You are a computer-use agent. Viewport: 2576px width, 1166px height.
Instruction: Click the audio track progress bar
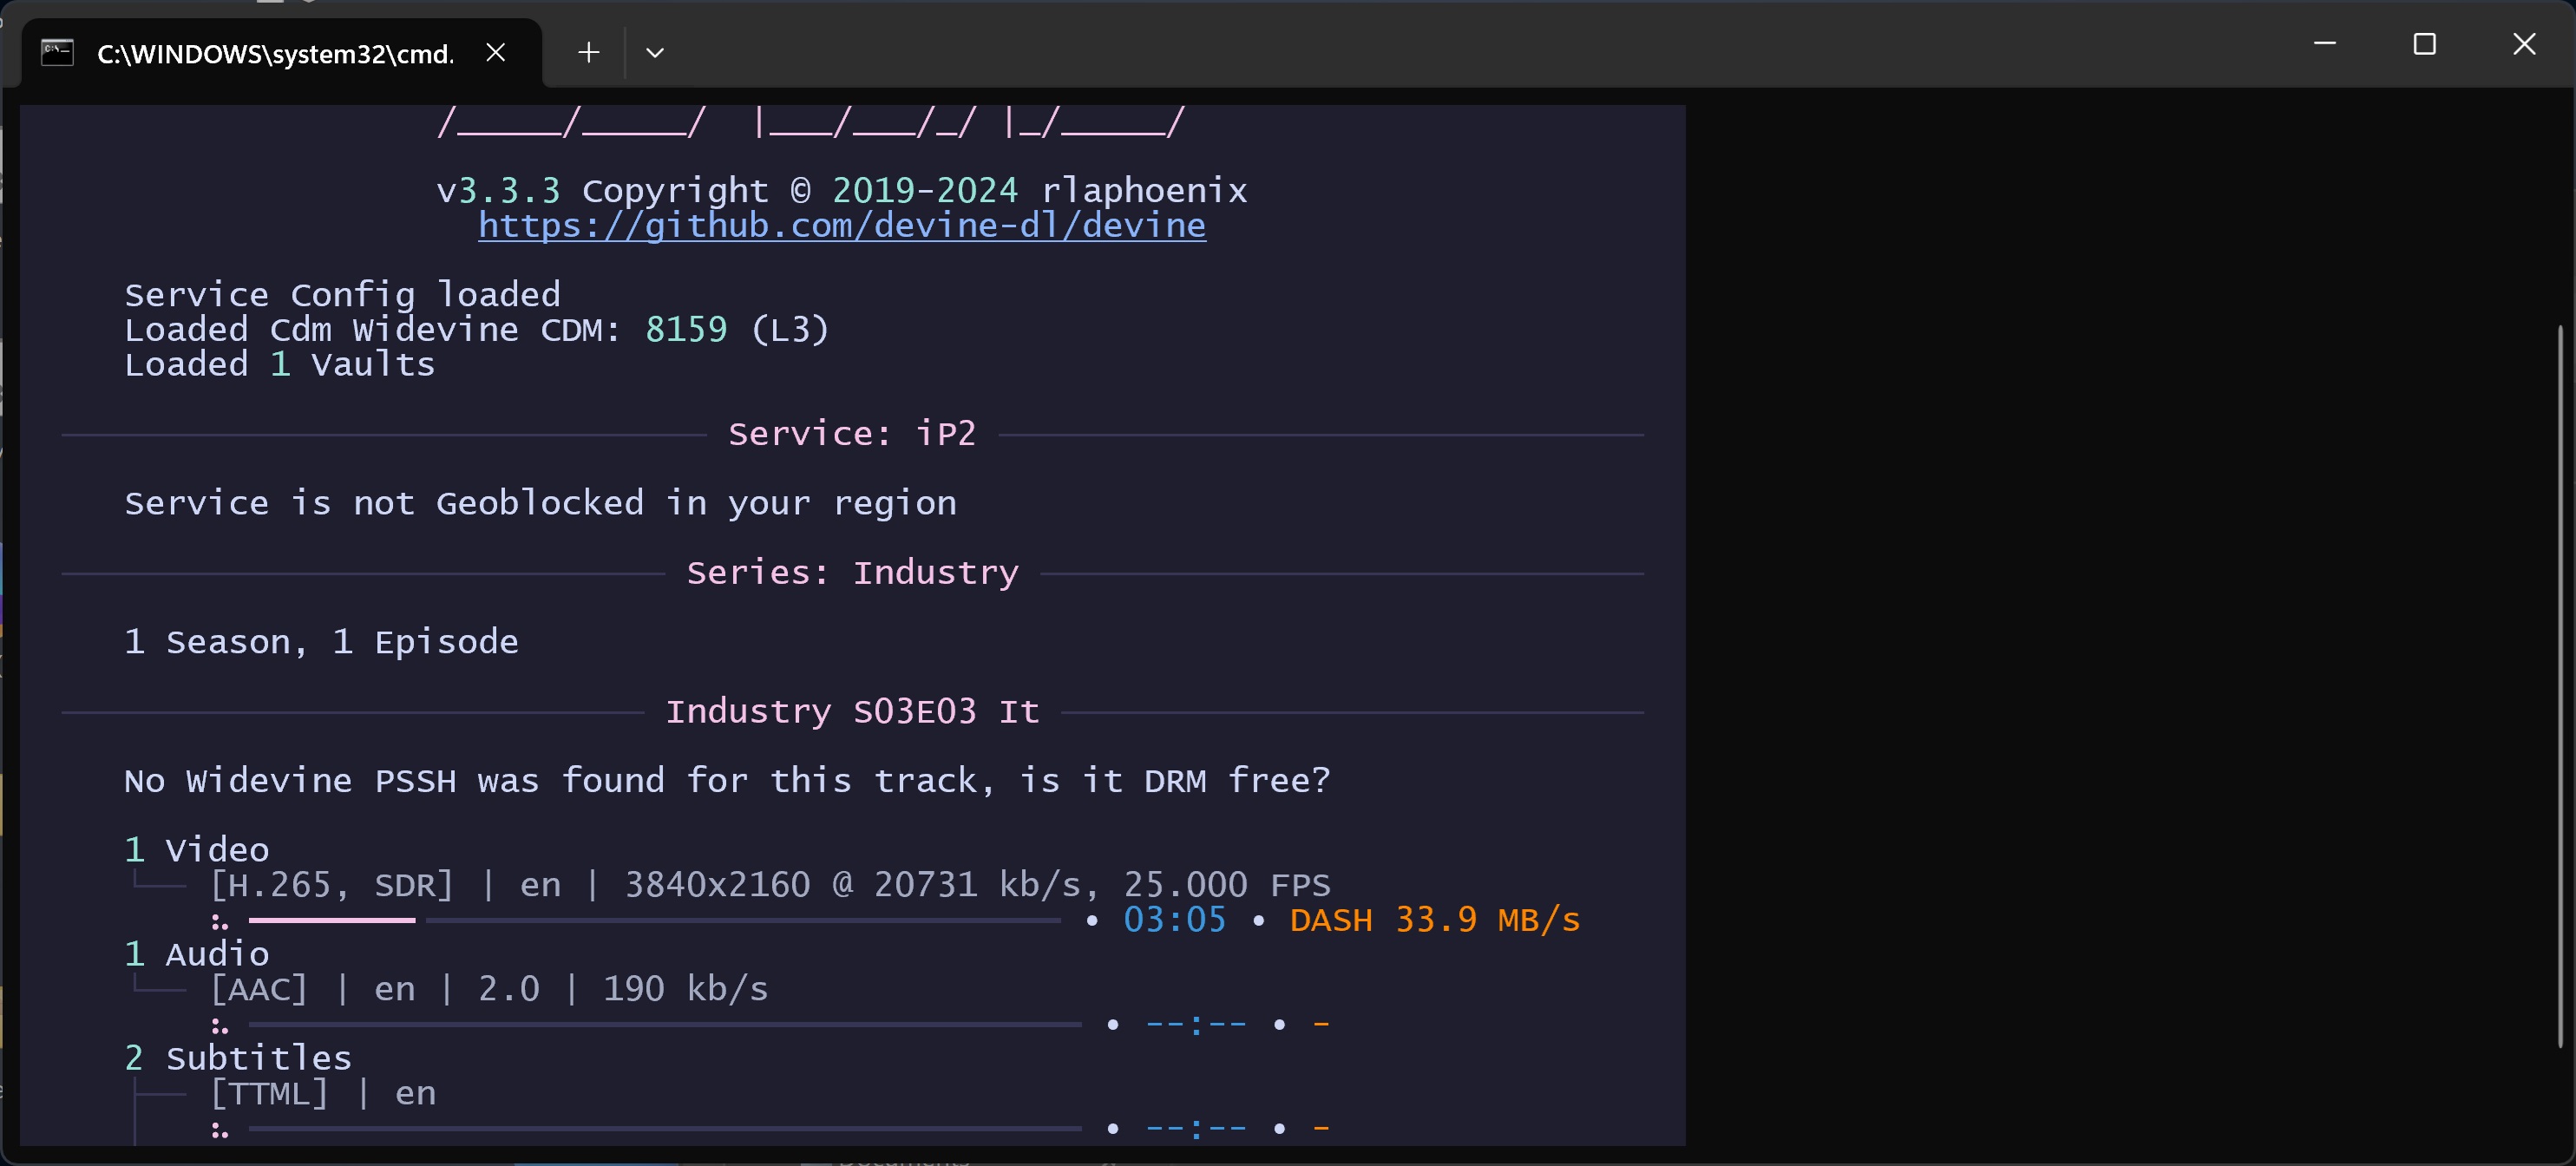pos(665,1024)
